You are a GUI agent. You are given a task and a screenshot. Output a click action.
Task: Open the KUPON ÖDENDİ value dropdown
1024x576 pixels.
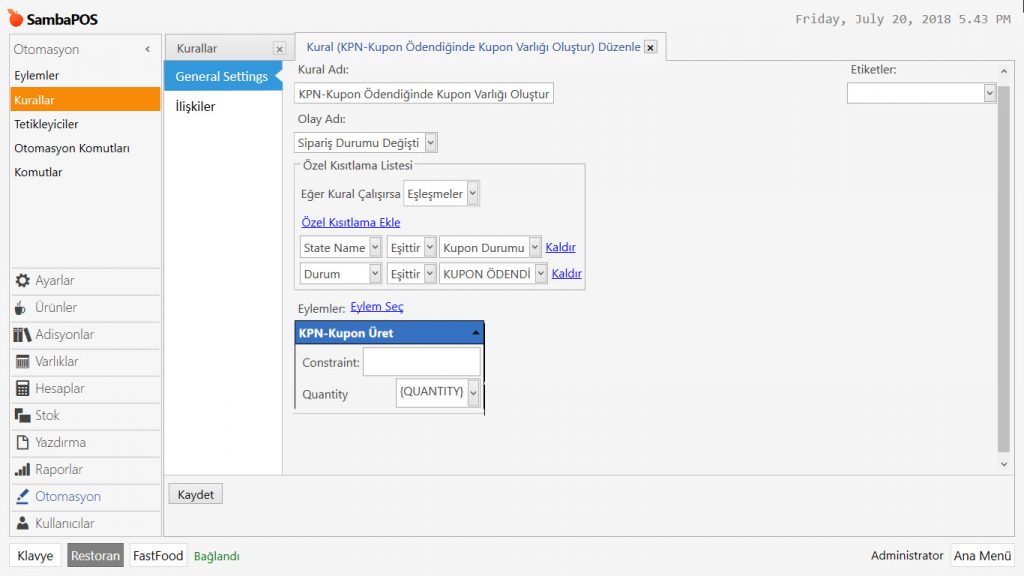(x=541, y=273)
